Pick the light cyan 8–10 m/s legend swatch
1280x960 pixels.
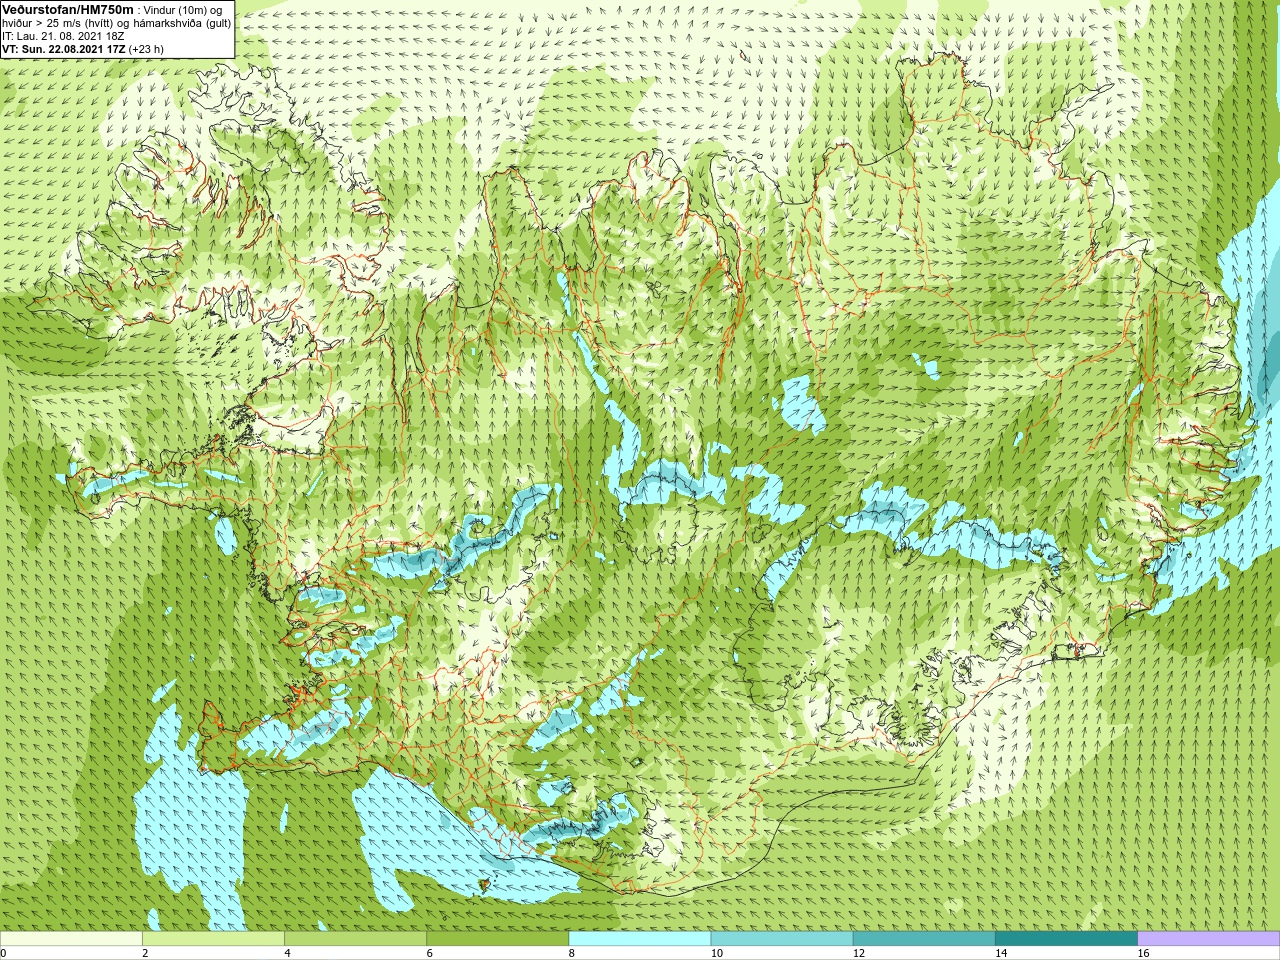tap(640, 939)
